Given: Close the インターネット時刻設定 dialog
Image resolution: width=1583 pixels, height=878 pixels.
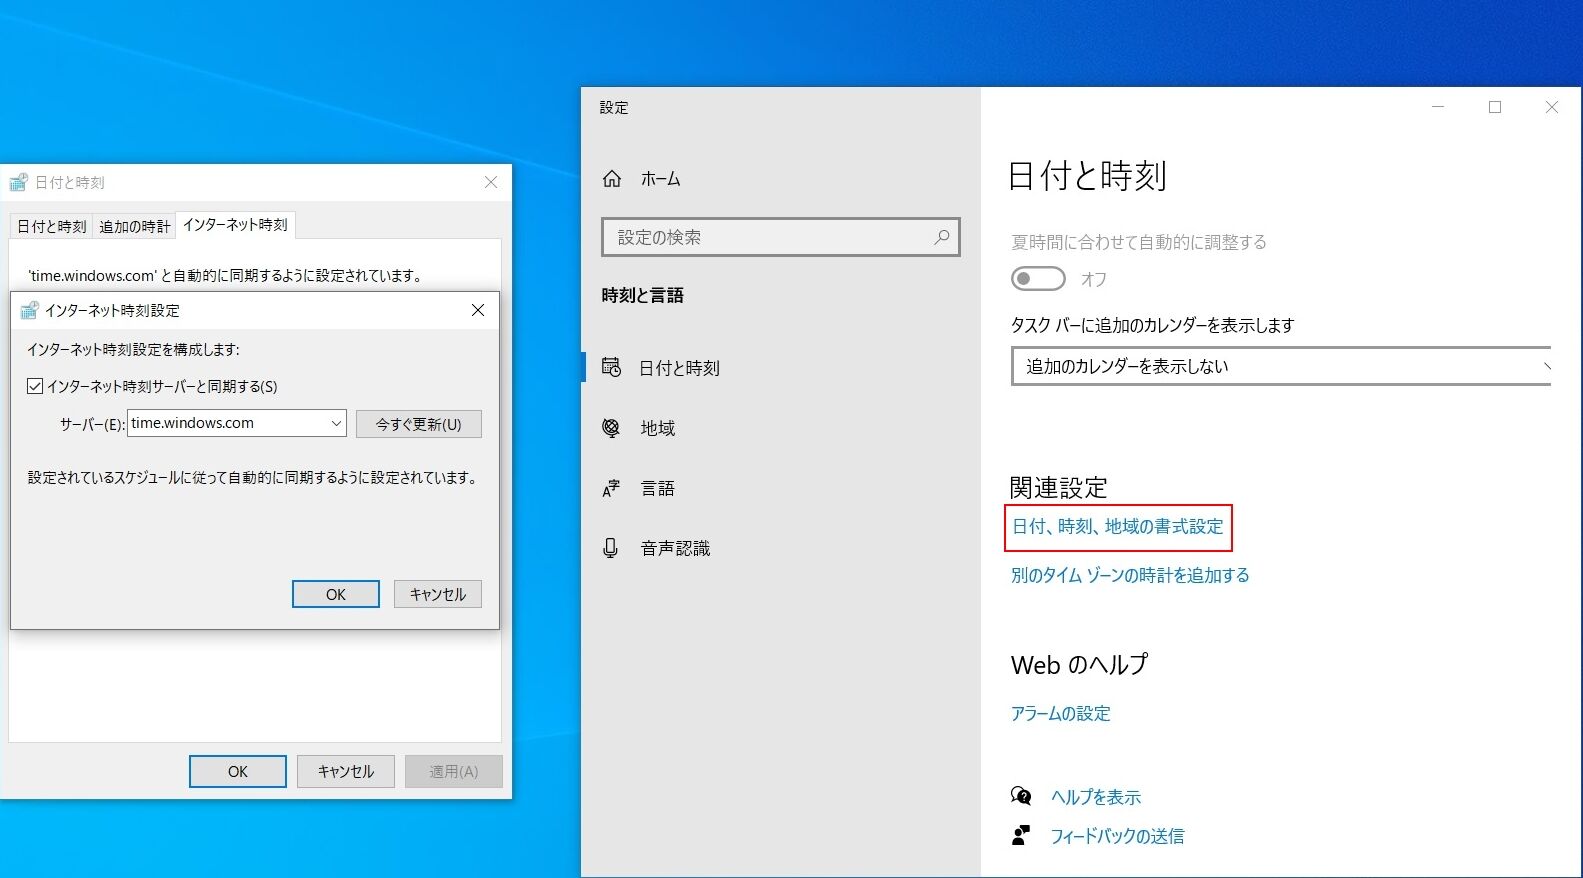Looking at the screenshot, I should pyautogui.click(x=478, y=310).
